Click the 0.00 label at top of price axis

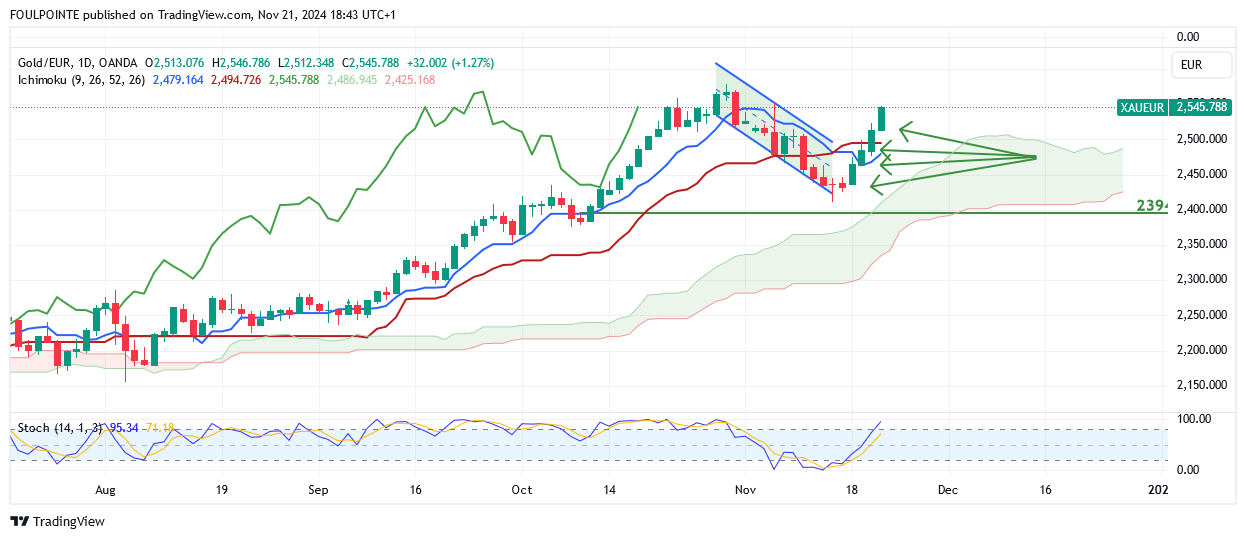coord(1188,37)
